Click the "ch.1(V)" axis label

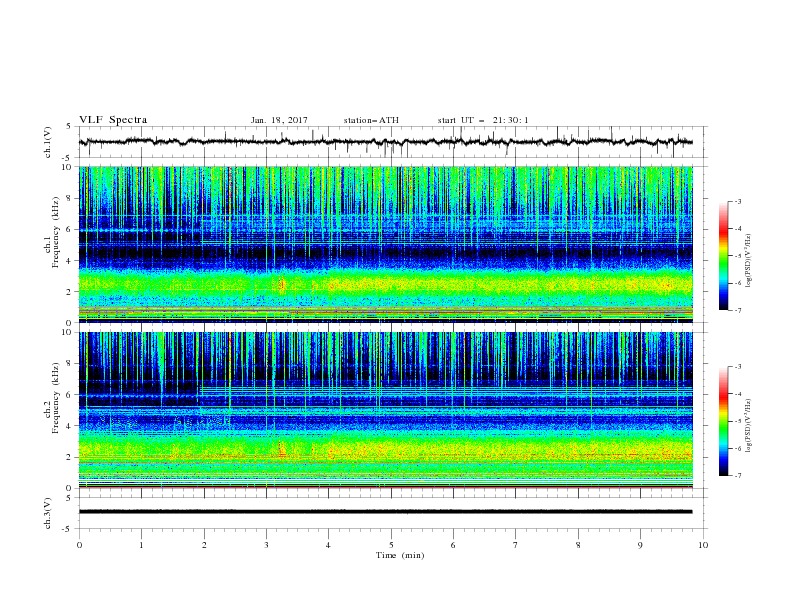point(47,142)
